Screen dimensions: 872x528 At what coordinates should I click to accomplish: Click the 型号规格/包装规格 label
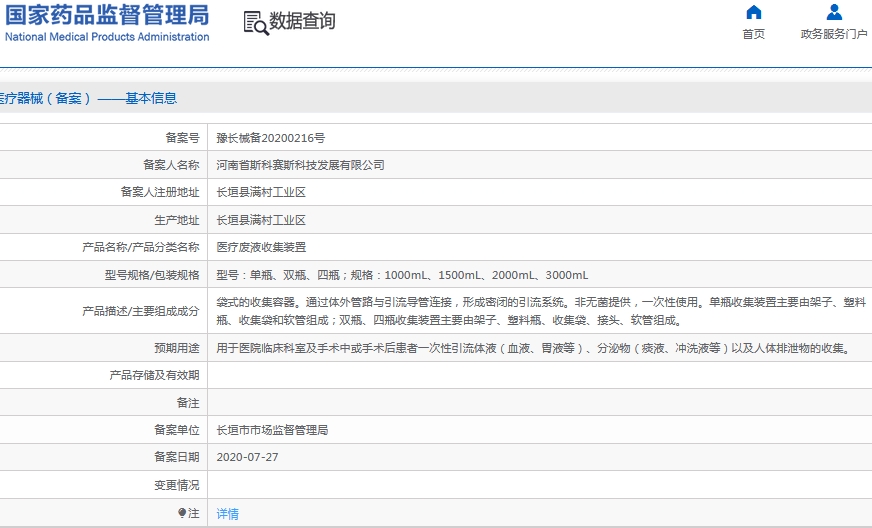tap(152, 275)
